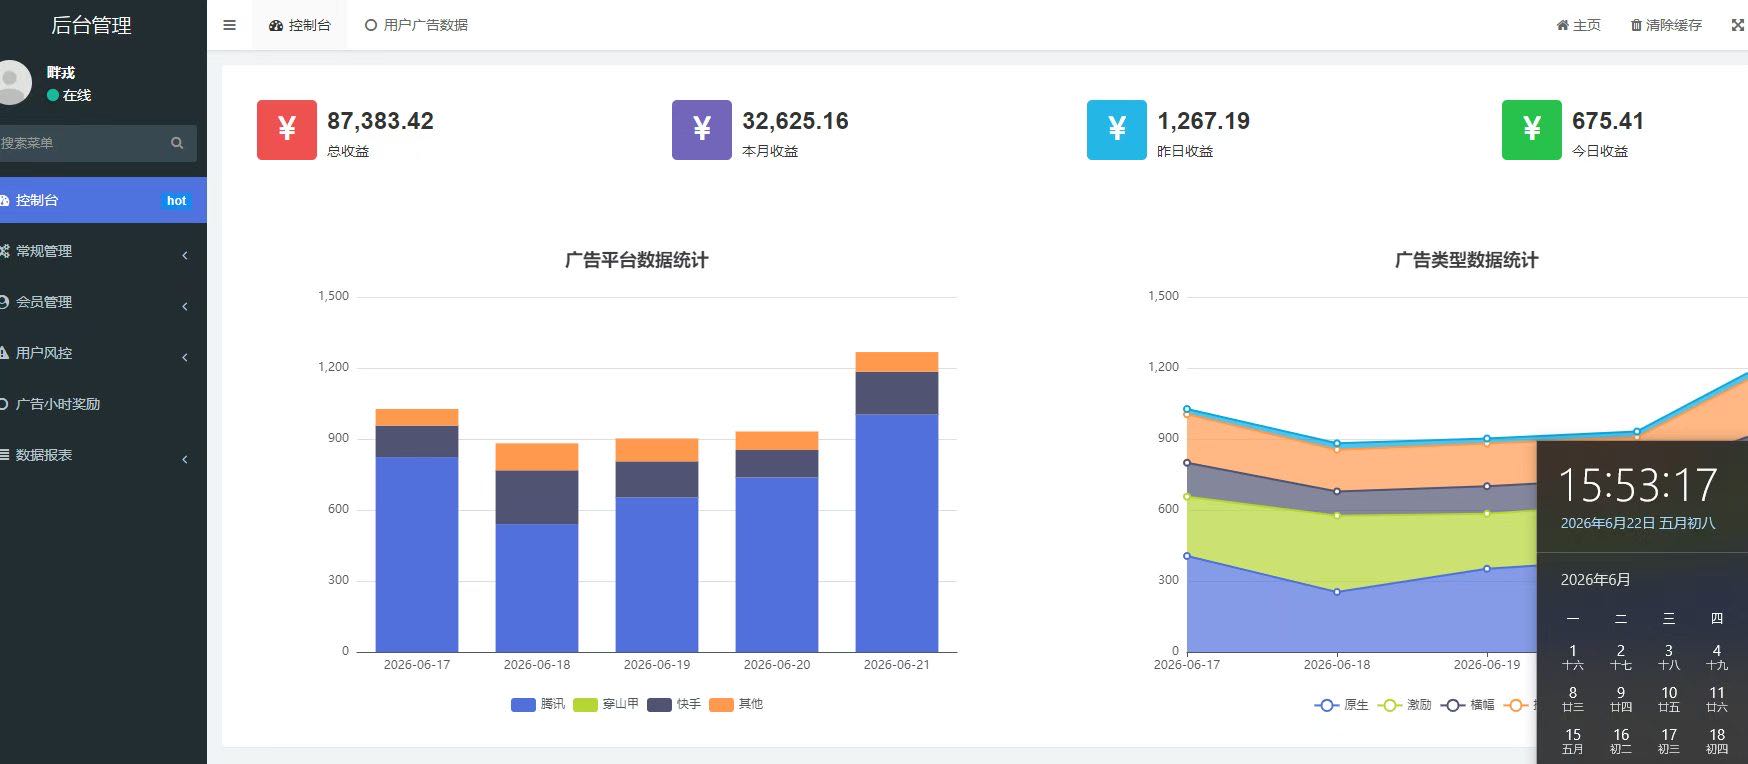This screenshot has width=1748, height=764.
Task: Click the 15:53:17 clock display
Action: [x=1638, y=485]
